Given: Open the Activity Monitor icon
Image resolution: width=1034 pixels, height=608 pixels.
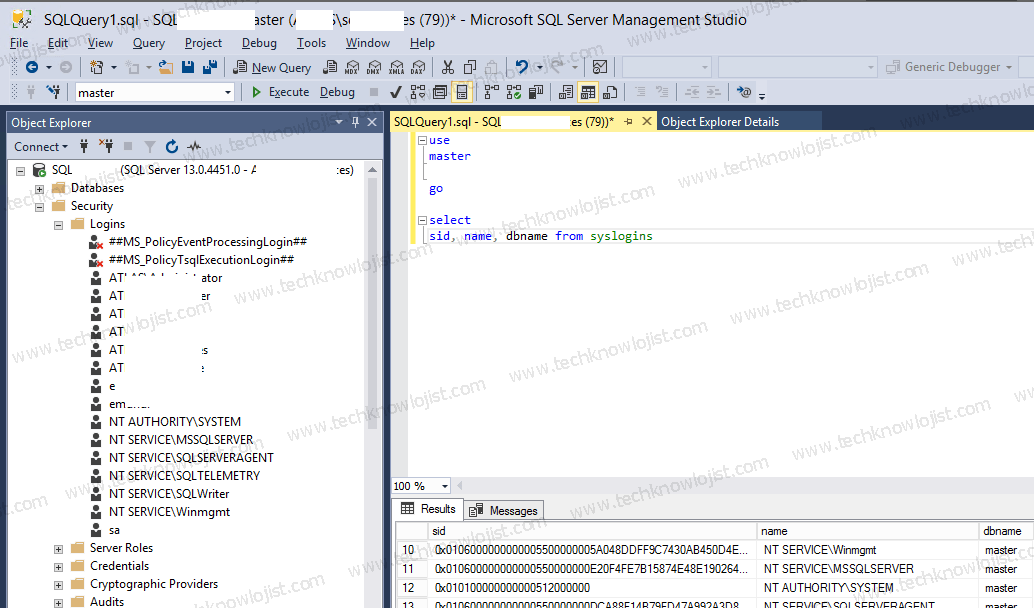Looking at the screenshot, I should (599, 67).
